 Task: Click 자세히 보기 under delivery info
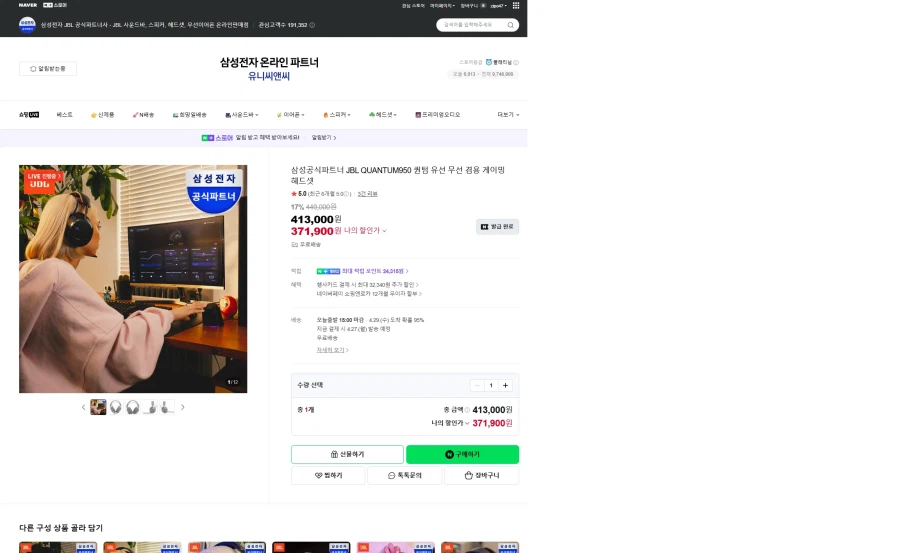click(332, 350)
